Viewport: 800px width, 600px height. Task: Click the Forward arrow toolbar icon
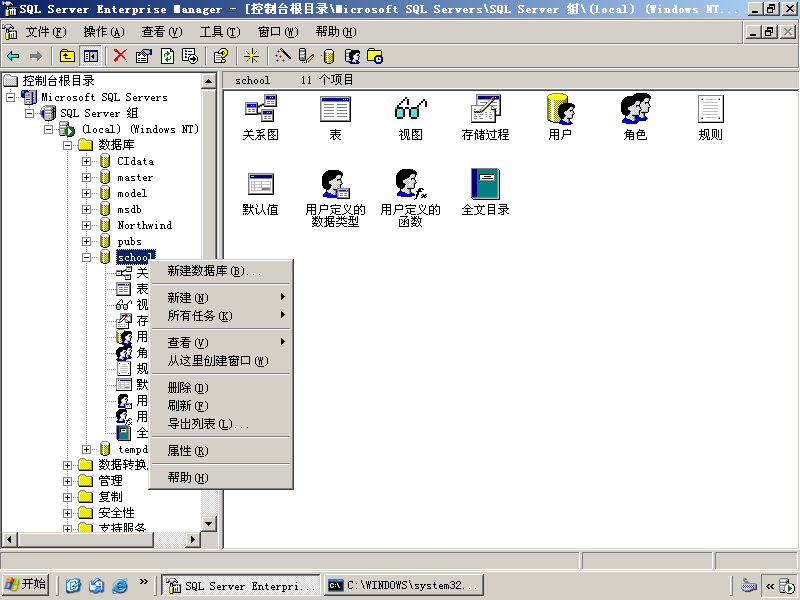click(36, 56)
